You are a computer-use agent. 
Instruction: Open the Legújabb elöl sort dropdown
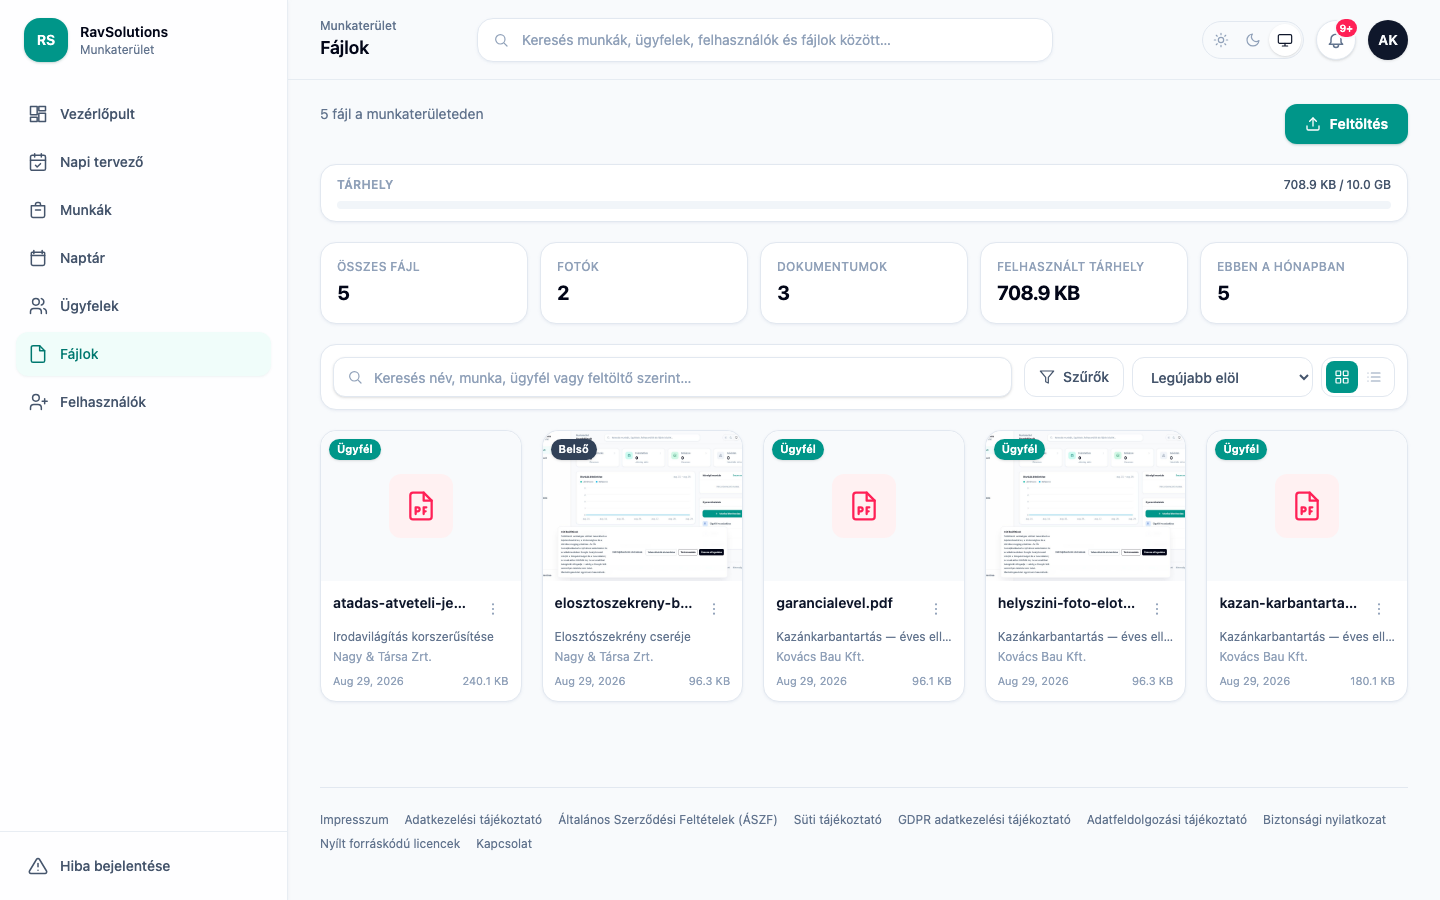tap(1222, 377)
